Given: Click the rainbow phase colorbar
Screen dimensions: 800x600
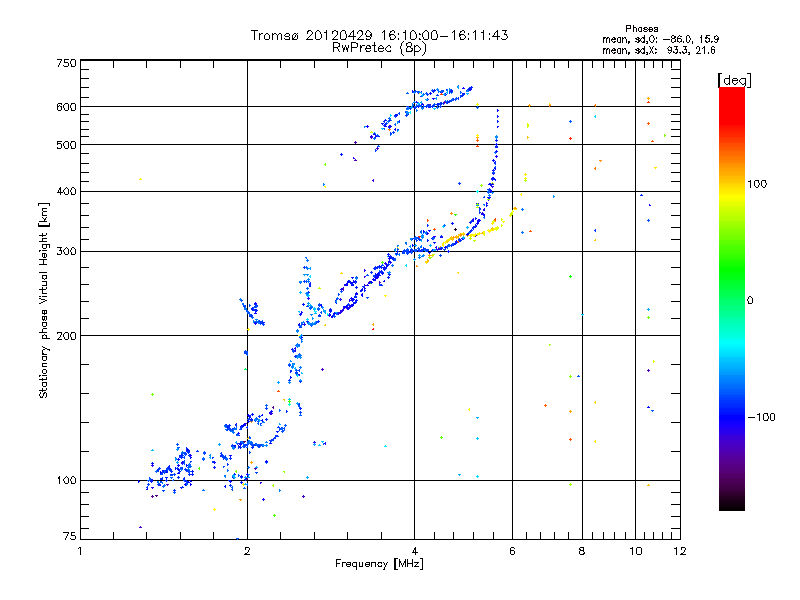Looking at the screenshot, I should (x=732, y=299).
